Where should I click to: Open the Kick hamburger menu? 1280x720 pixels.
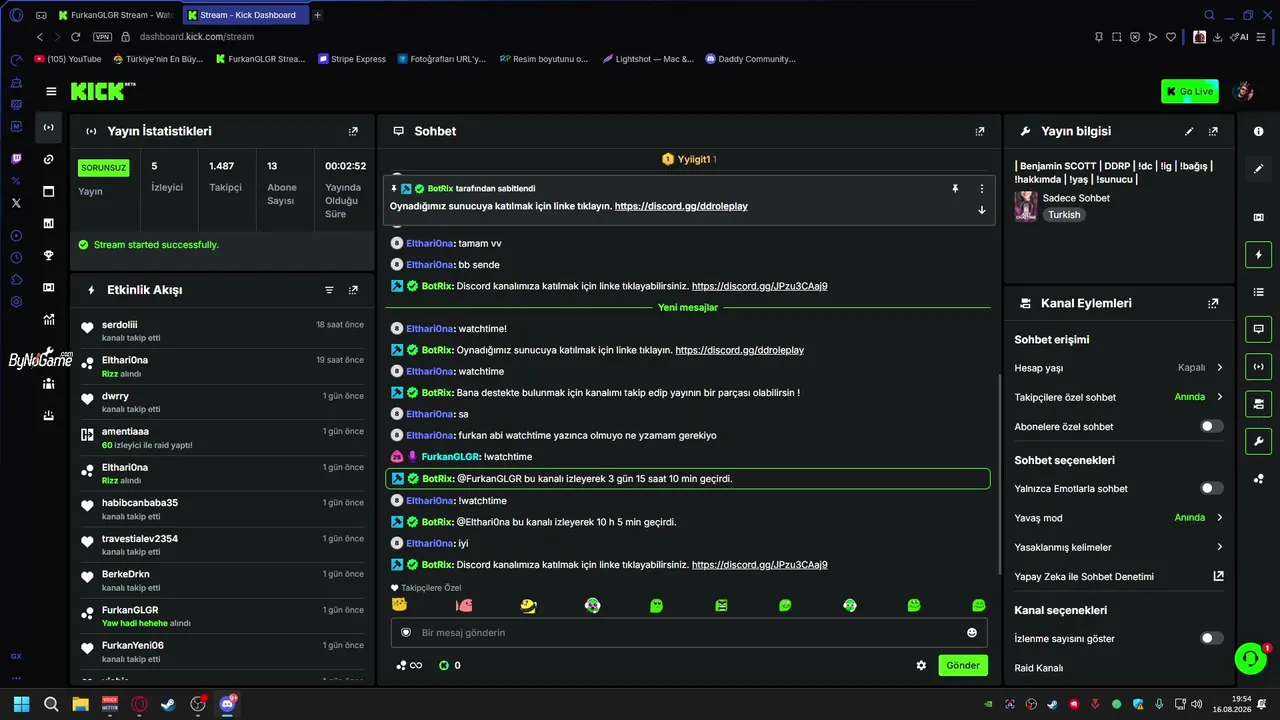(x=51, y=91)
